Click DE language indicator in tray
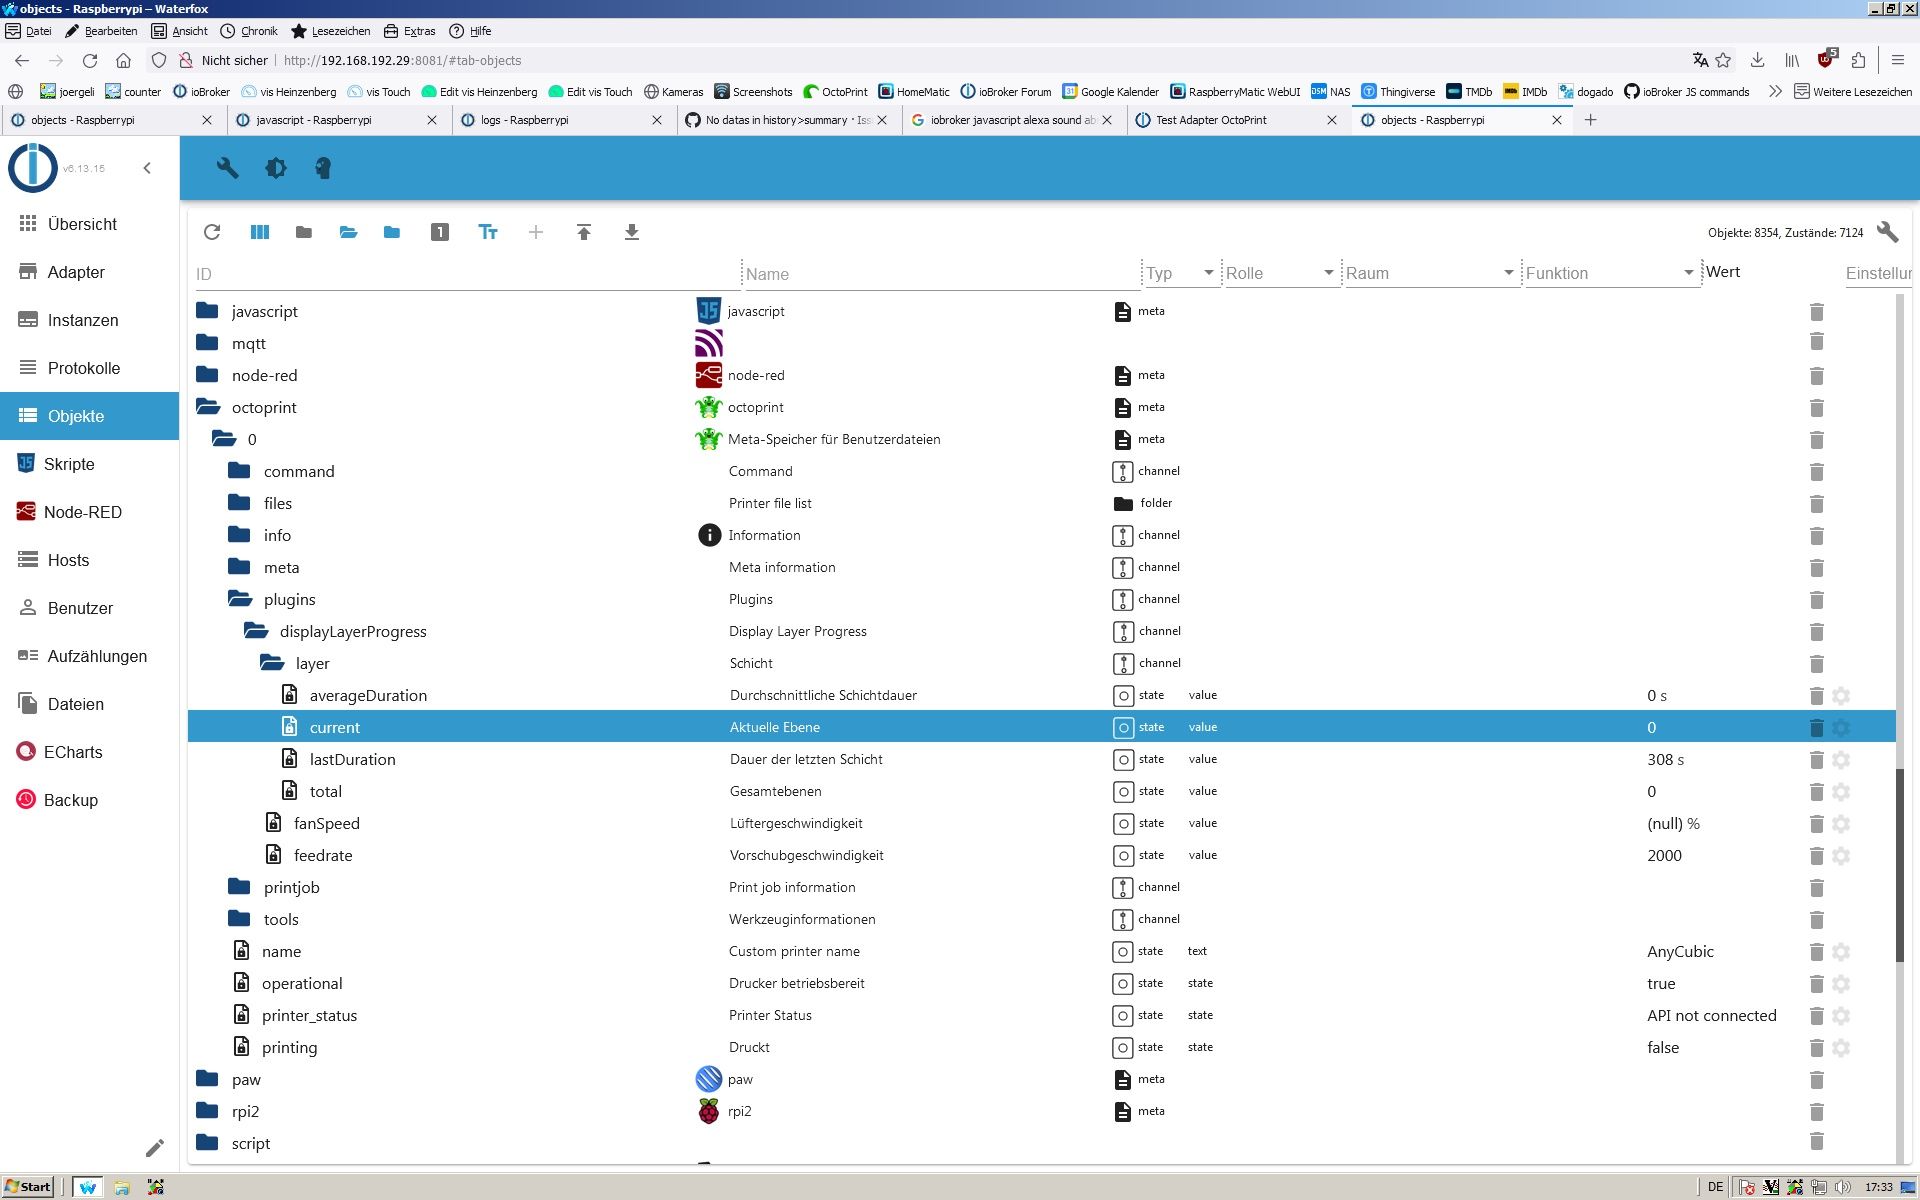Screen dimensions: 1920x1200 click(1715, 1187)
